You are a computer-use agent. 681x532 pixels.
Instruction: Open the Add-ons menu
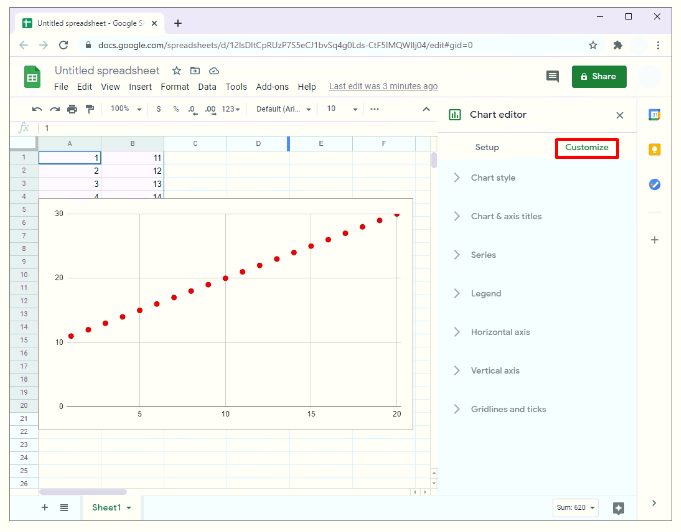click(272, 87)
